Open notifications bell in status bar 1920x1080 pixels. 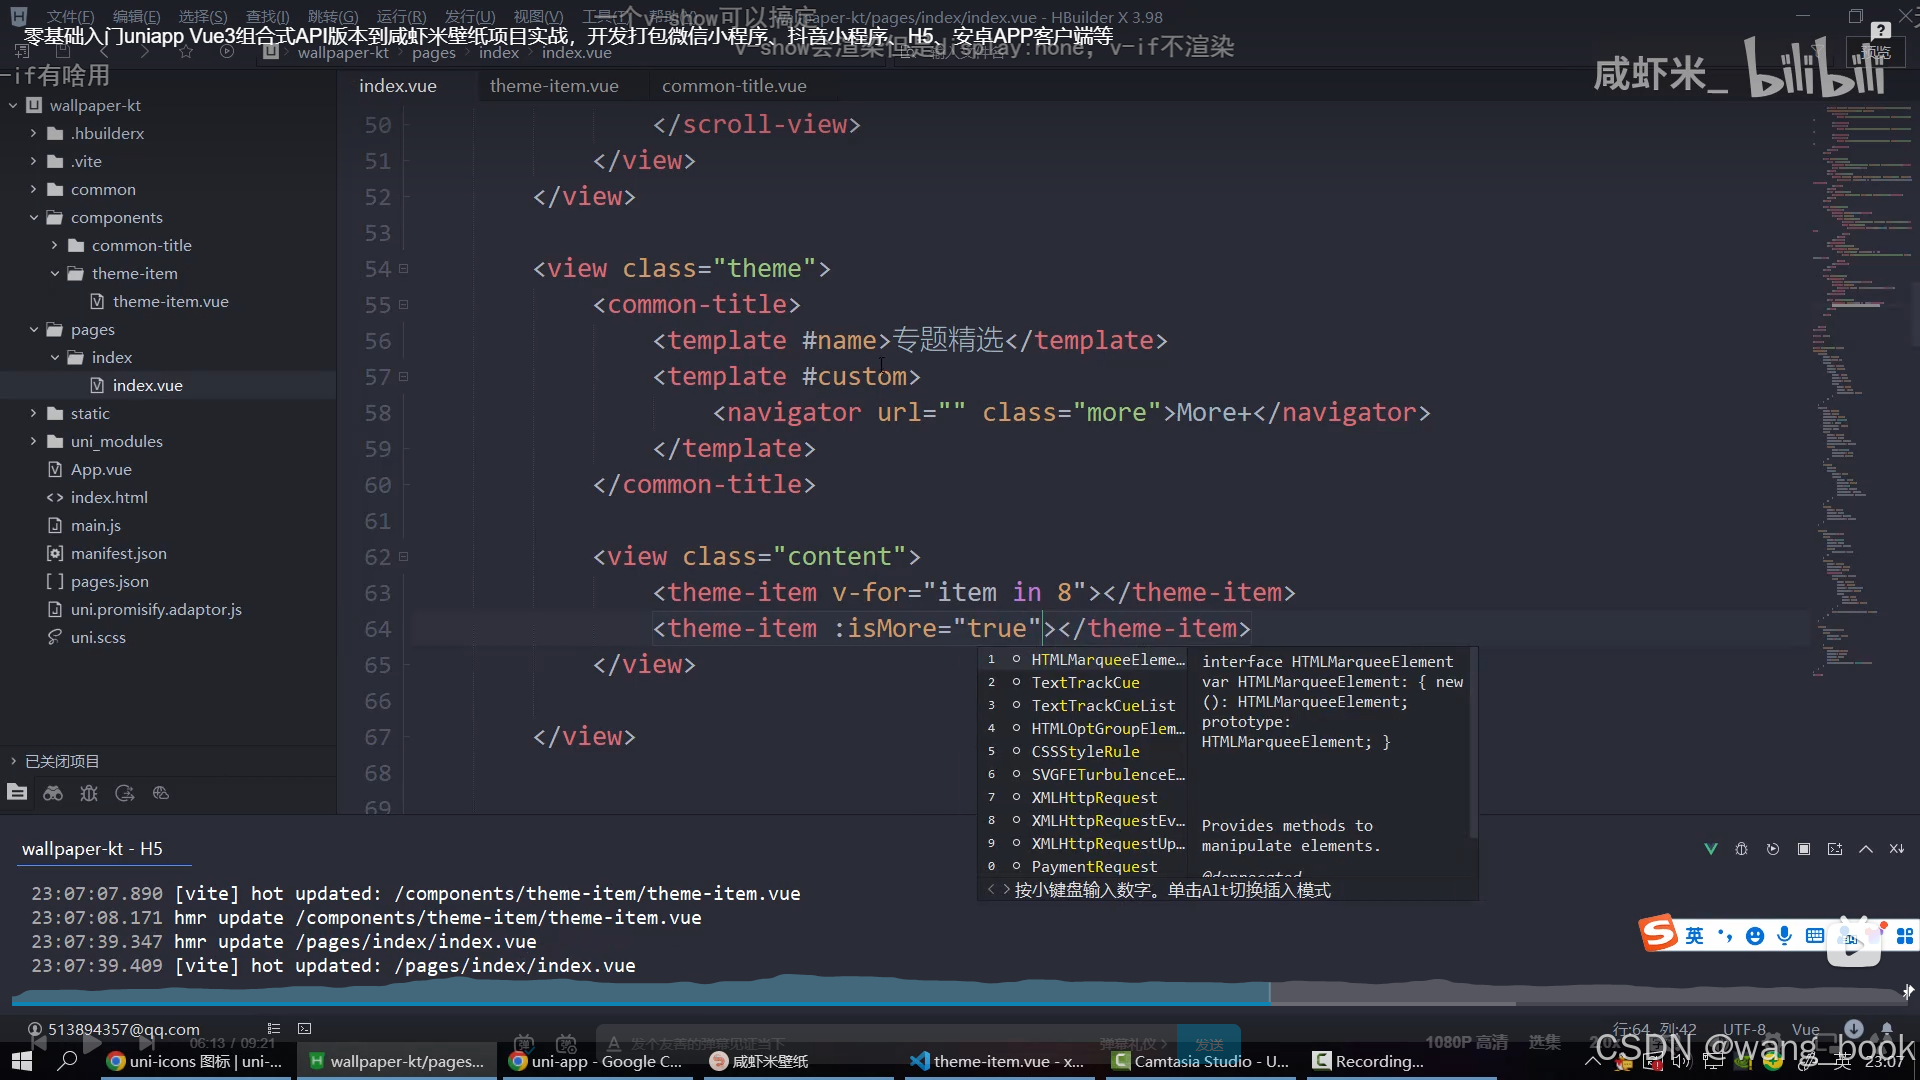pyautogui.click(x=1887, y=1028)
